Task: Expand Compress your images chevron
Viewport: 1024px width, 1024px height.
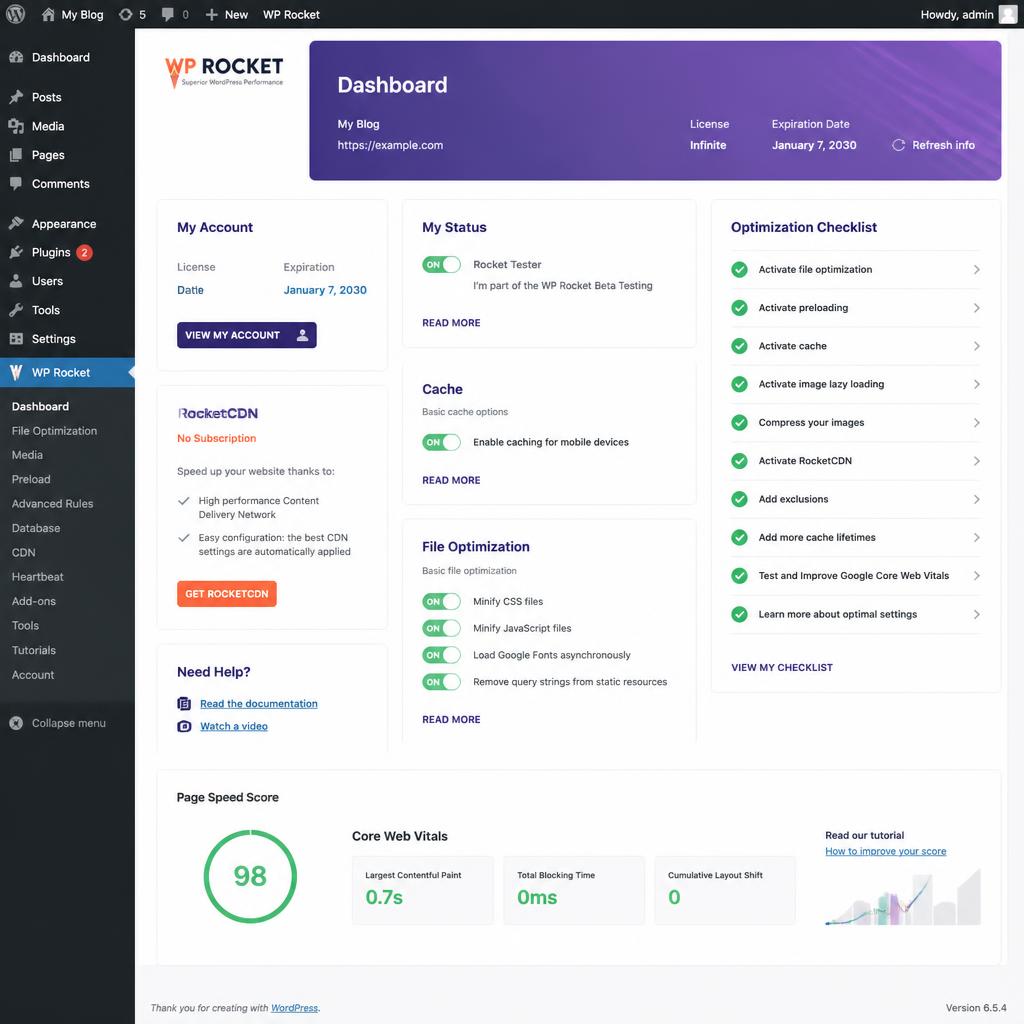Action: click(x=976, y=423)
